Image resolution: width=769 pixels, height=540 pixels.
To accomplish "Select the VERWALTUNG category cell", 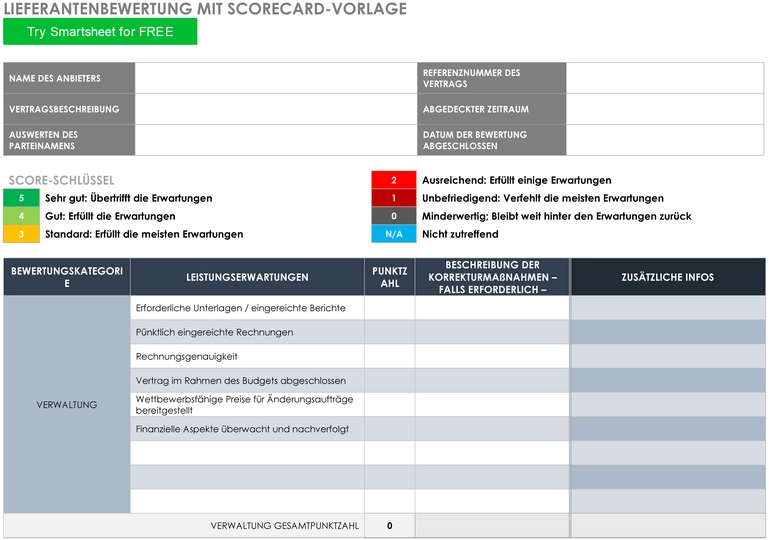I will pyautogui.click(x=67, y=405).
